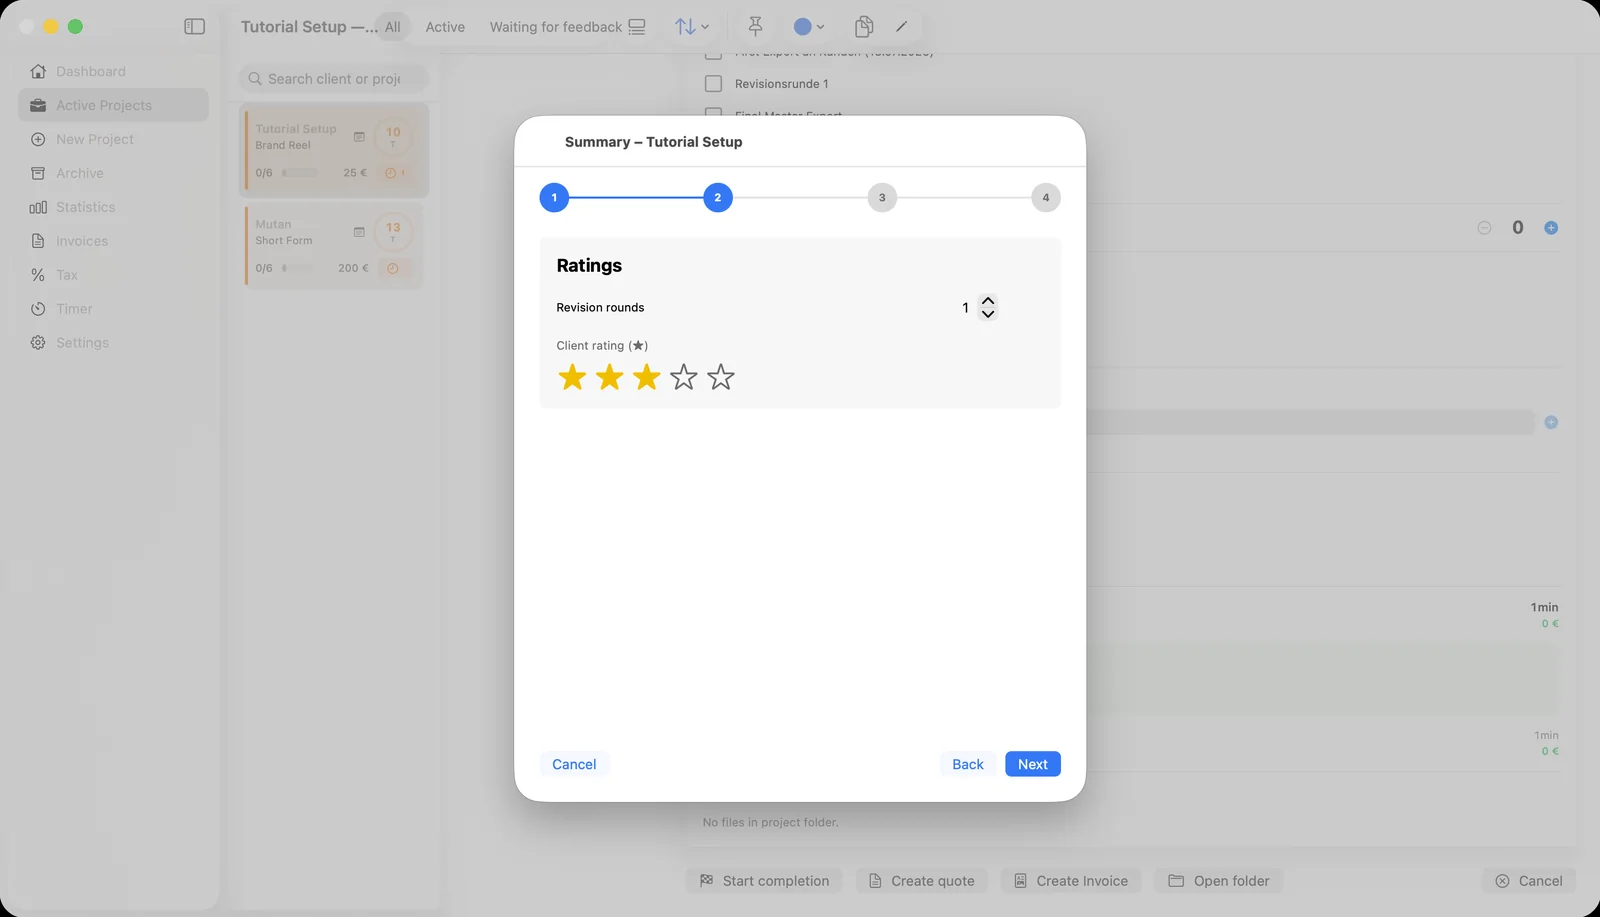Click the list view icon beside Waiting for feedback

[637, 27]
